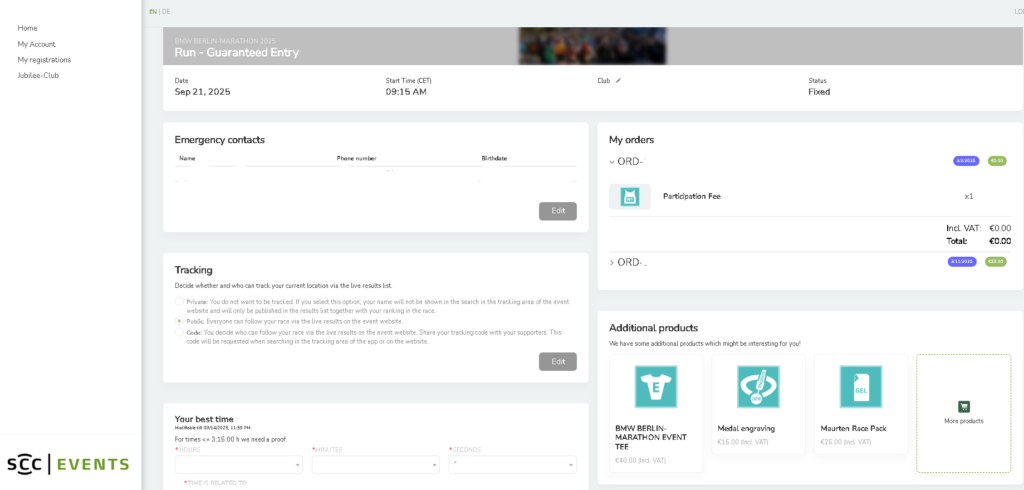Edit the tracking settings
The height and width of the screenshot is (490, 1024).
pyautogui.click(x=558, y=361)
